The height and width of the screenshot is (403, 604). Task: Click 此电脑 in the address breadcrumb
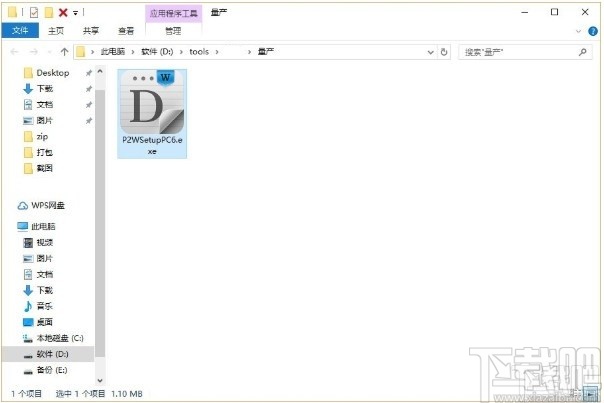[x=113, y=52]
